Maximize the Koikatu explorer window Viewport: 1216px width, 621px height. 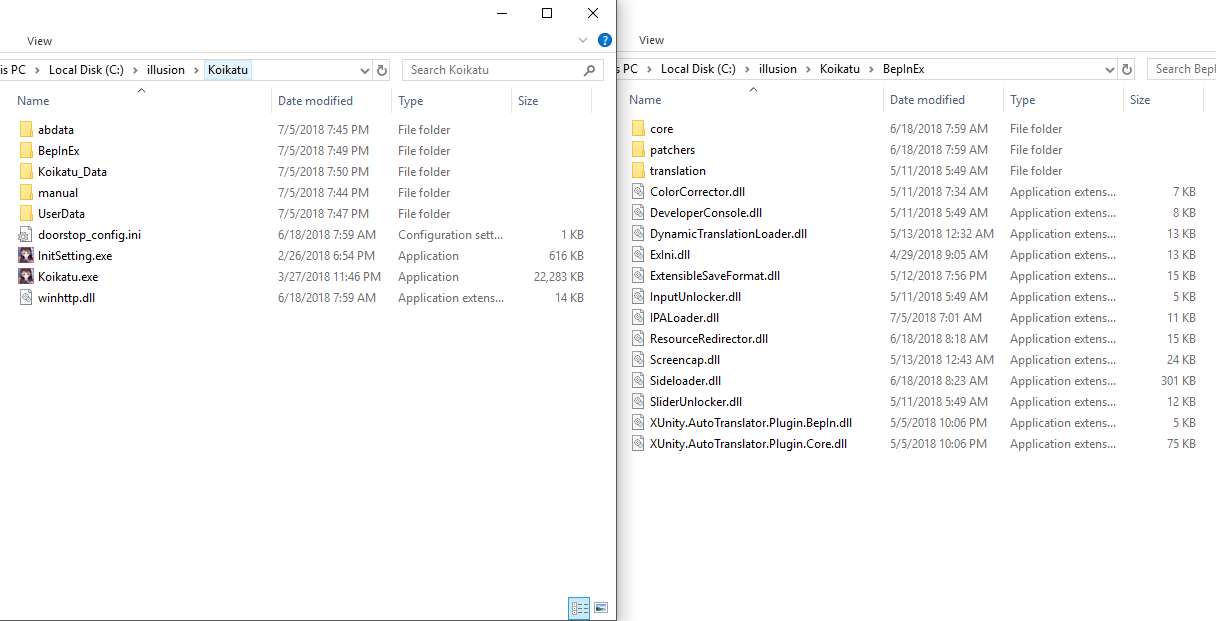coord(547,13)
